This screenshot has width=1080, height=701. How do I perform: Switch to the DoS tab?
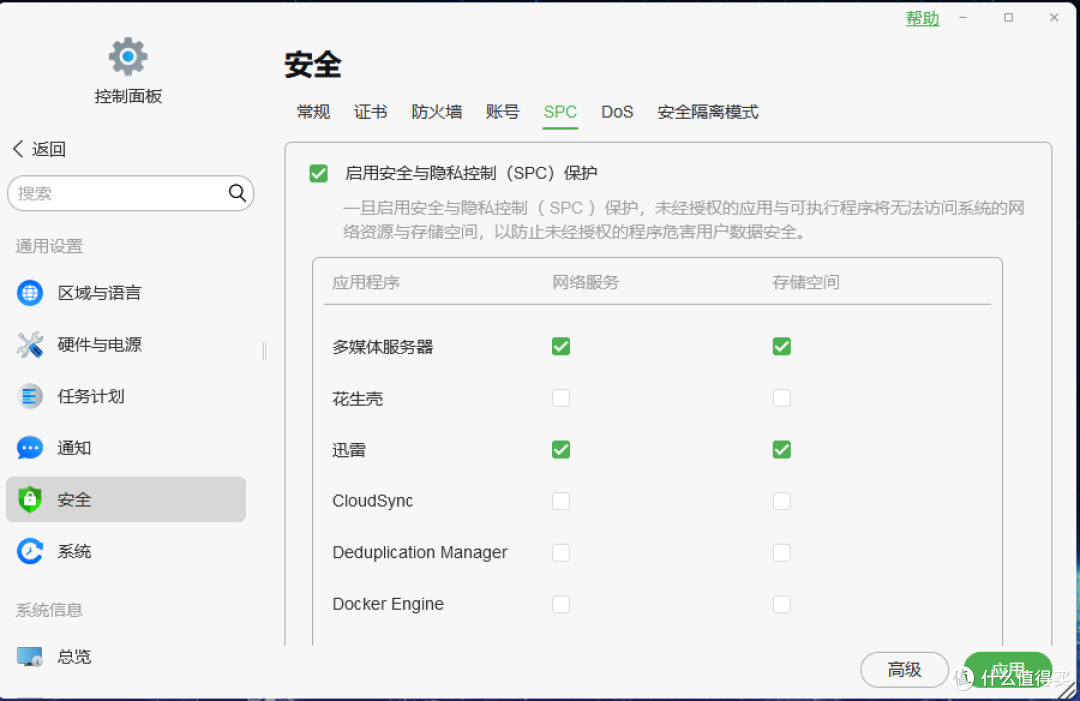[617, 112]
